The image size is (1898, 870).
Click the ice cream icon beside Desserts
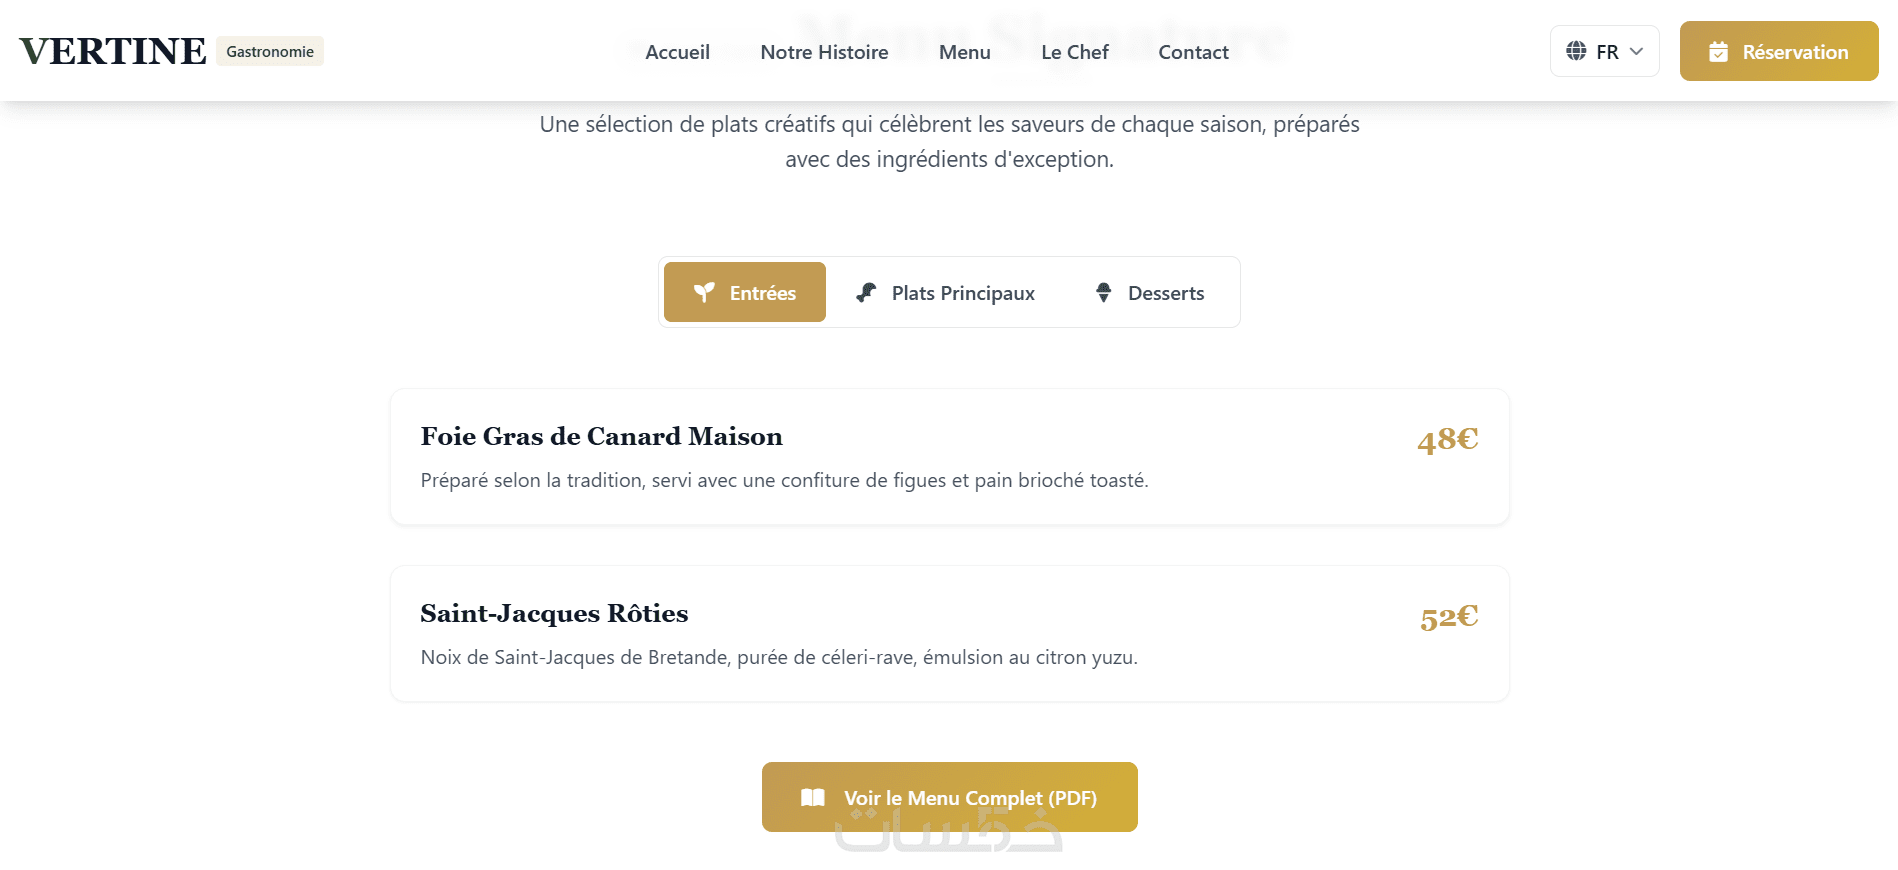[x=1103, y=292]
